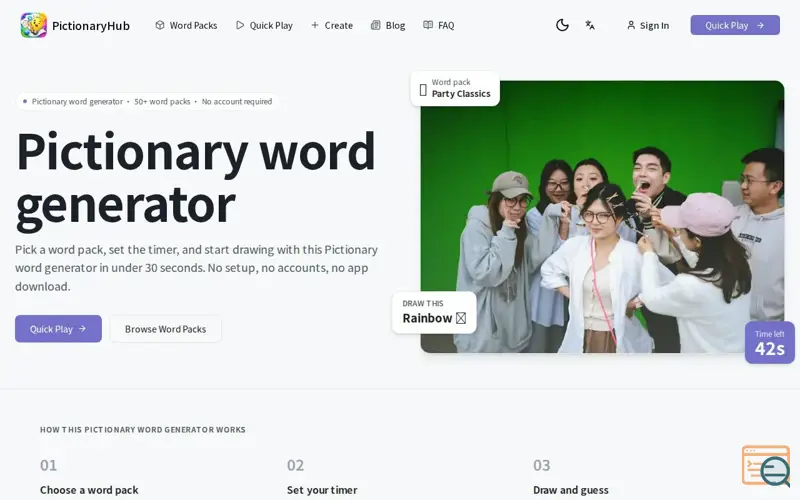Click the Time left 42s badge

[769, 342]
